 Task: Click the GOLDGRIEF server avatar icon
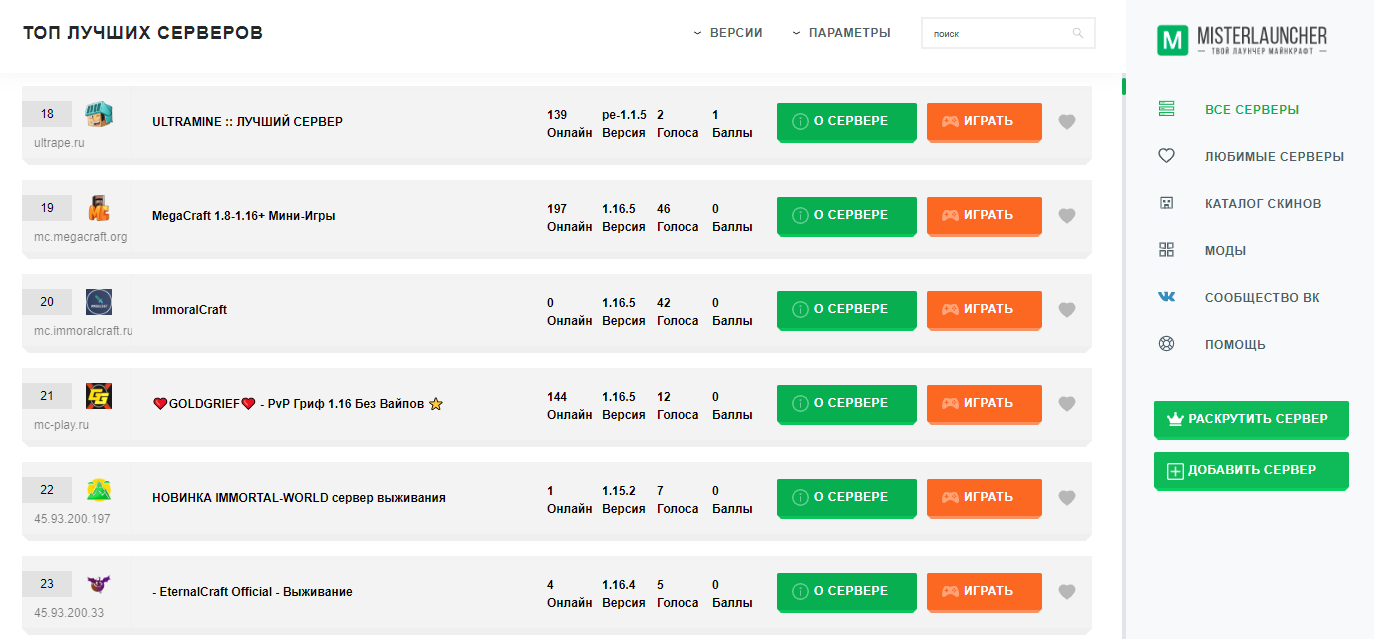click(x=99, y=396)
